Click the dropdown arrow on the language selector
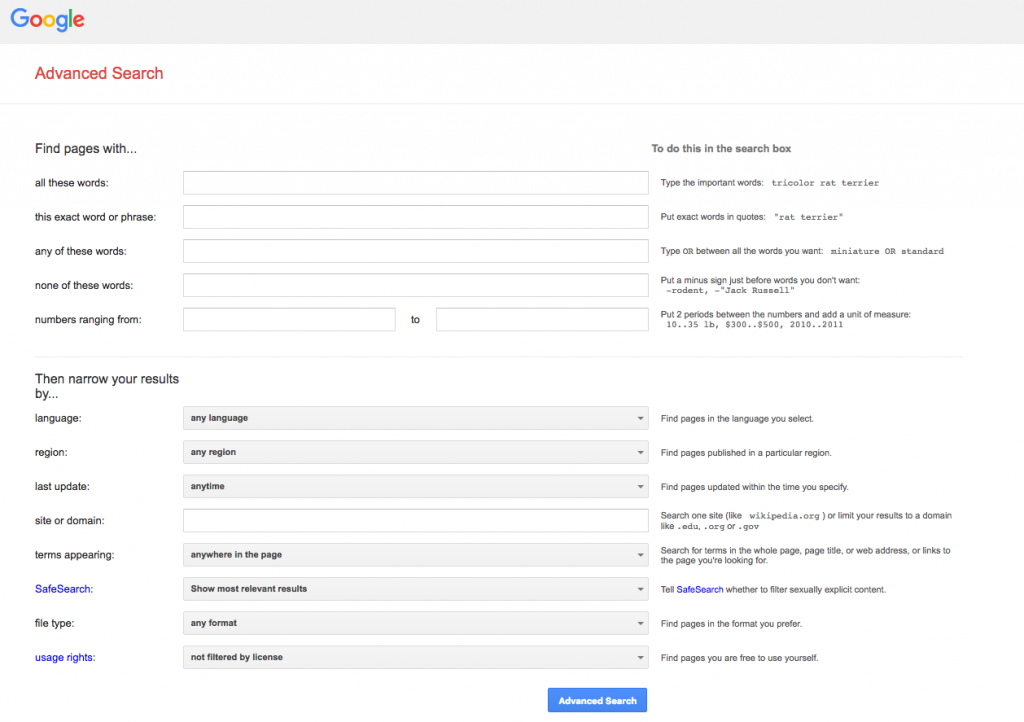The width and height of the screenshot is (1024, 722). (639, 418)
